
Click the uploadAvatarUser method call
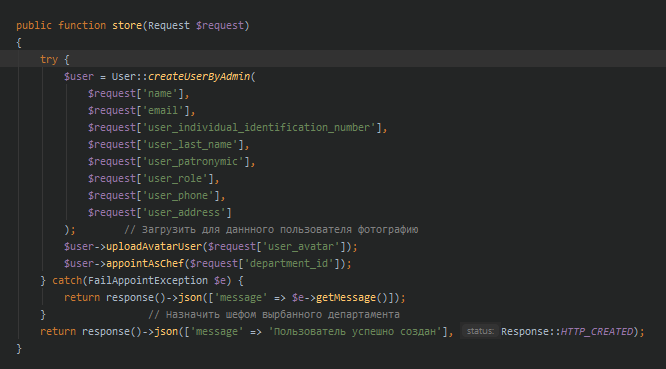tap(154, 246)
